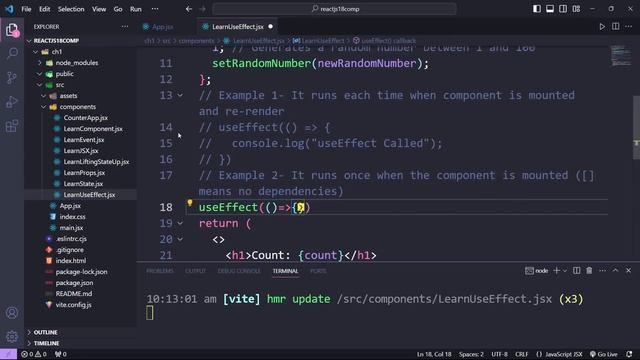Expand the Outline section

pyautogui.click(x=29, y=332)
